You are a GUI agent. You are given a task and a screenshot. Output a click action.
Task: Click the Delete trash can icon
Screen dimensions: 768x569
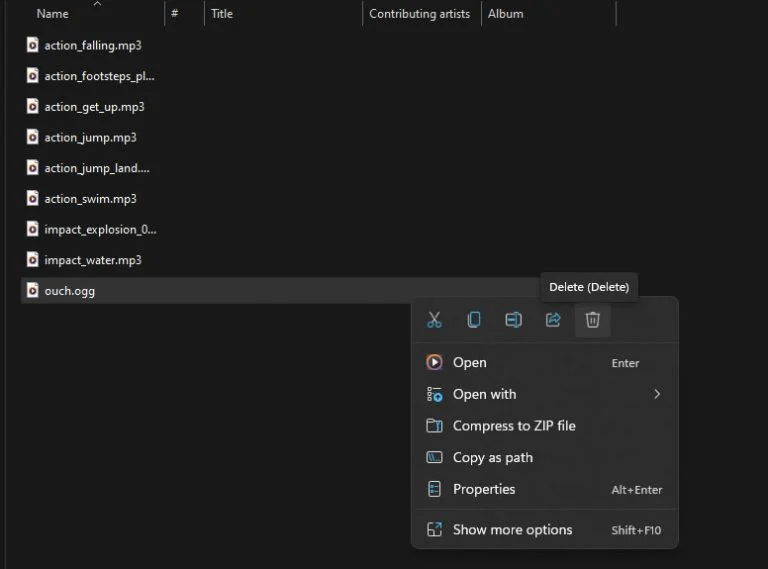[x=592, y=320]
